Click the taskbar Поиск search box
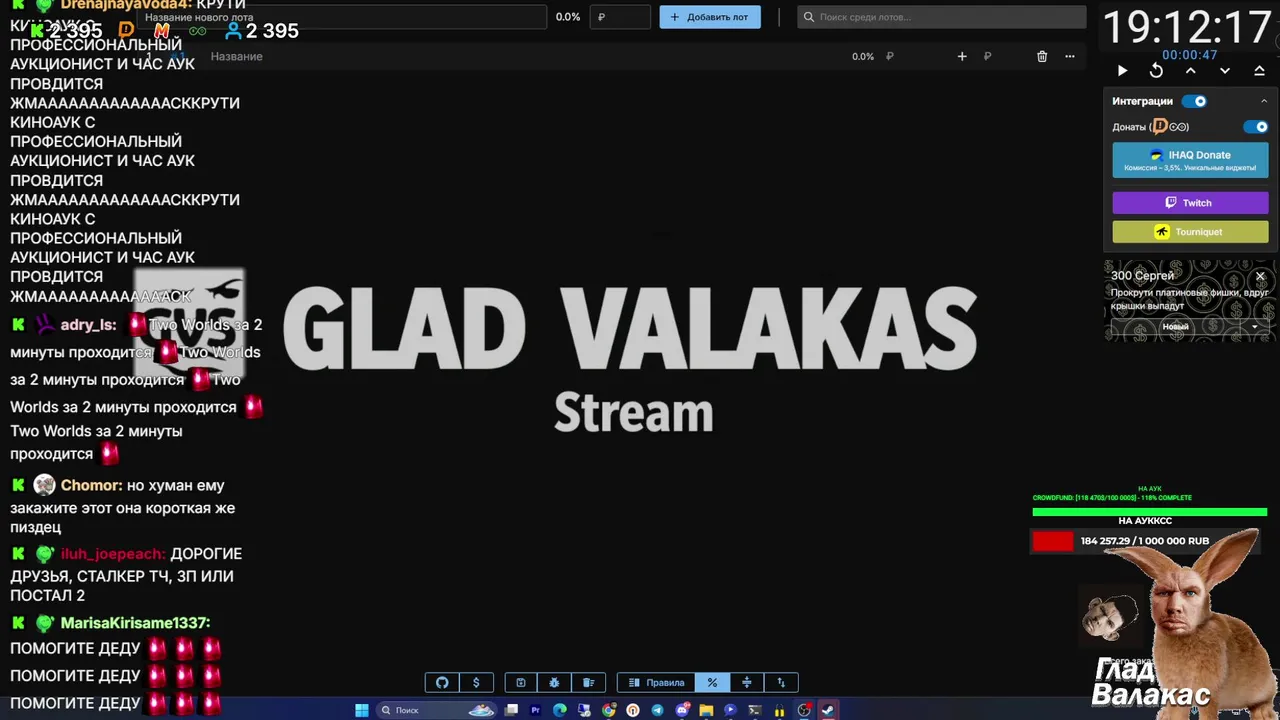 pos(437,710)
